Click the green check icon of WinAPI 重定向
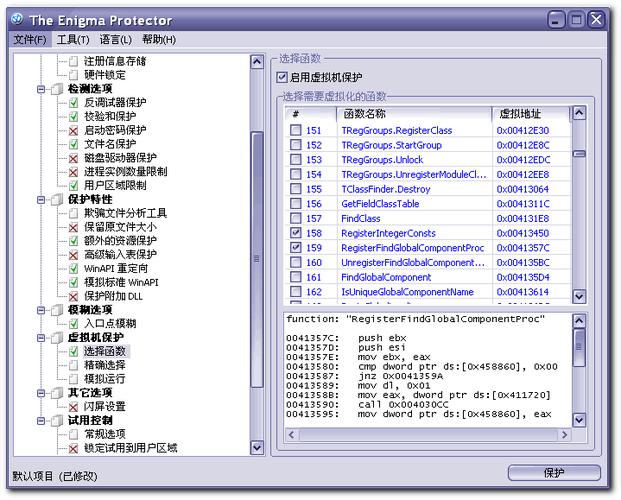621x500 pixels. (x=73, y=269)
